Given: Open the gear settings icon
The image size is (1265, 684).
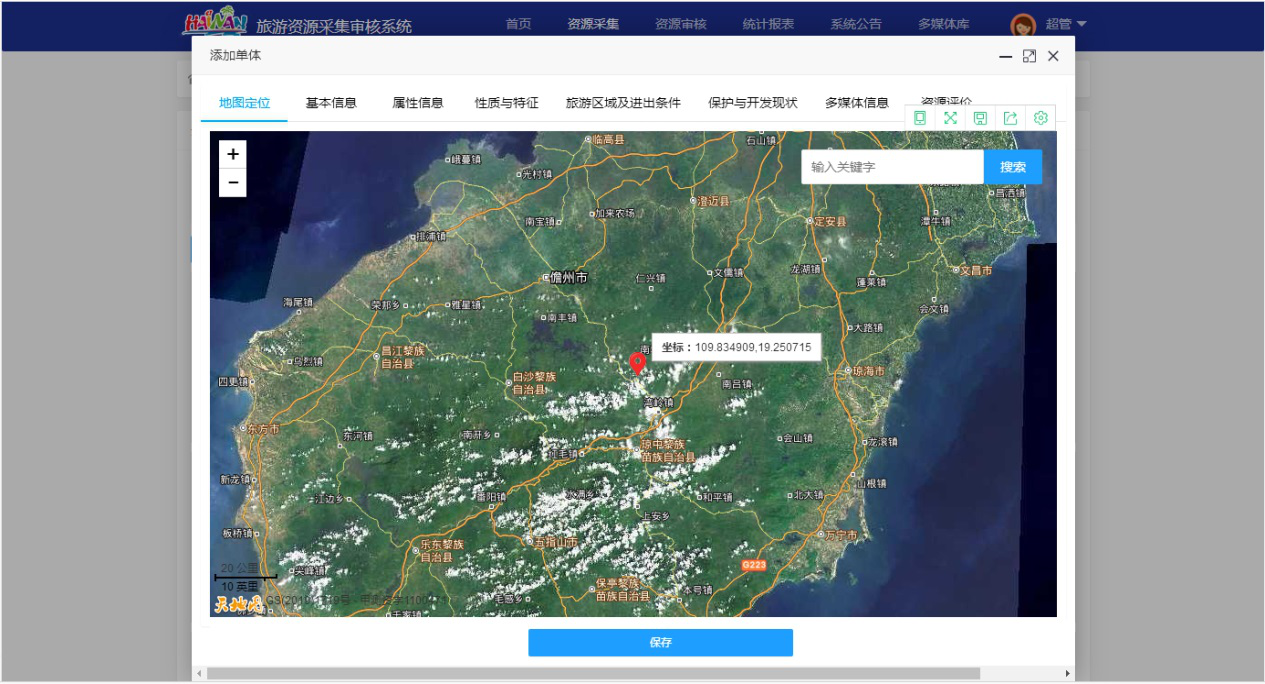Looking at the screenshot, I should point(1040,118).
